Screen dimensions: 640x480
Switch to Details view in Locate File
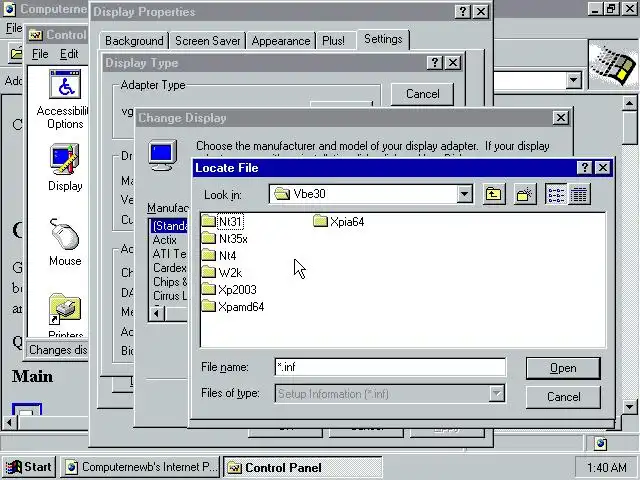click(x=579, y=194)
